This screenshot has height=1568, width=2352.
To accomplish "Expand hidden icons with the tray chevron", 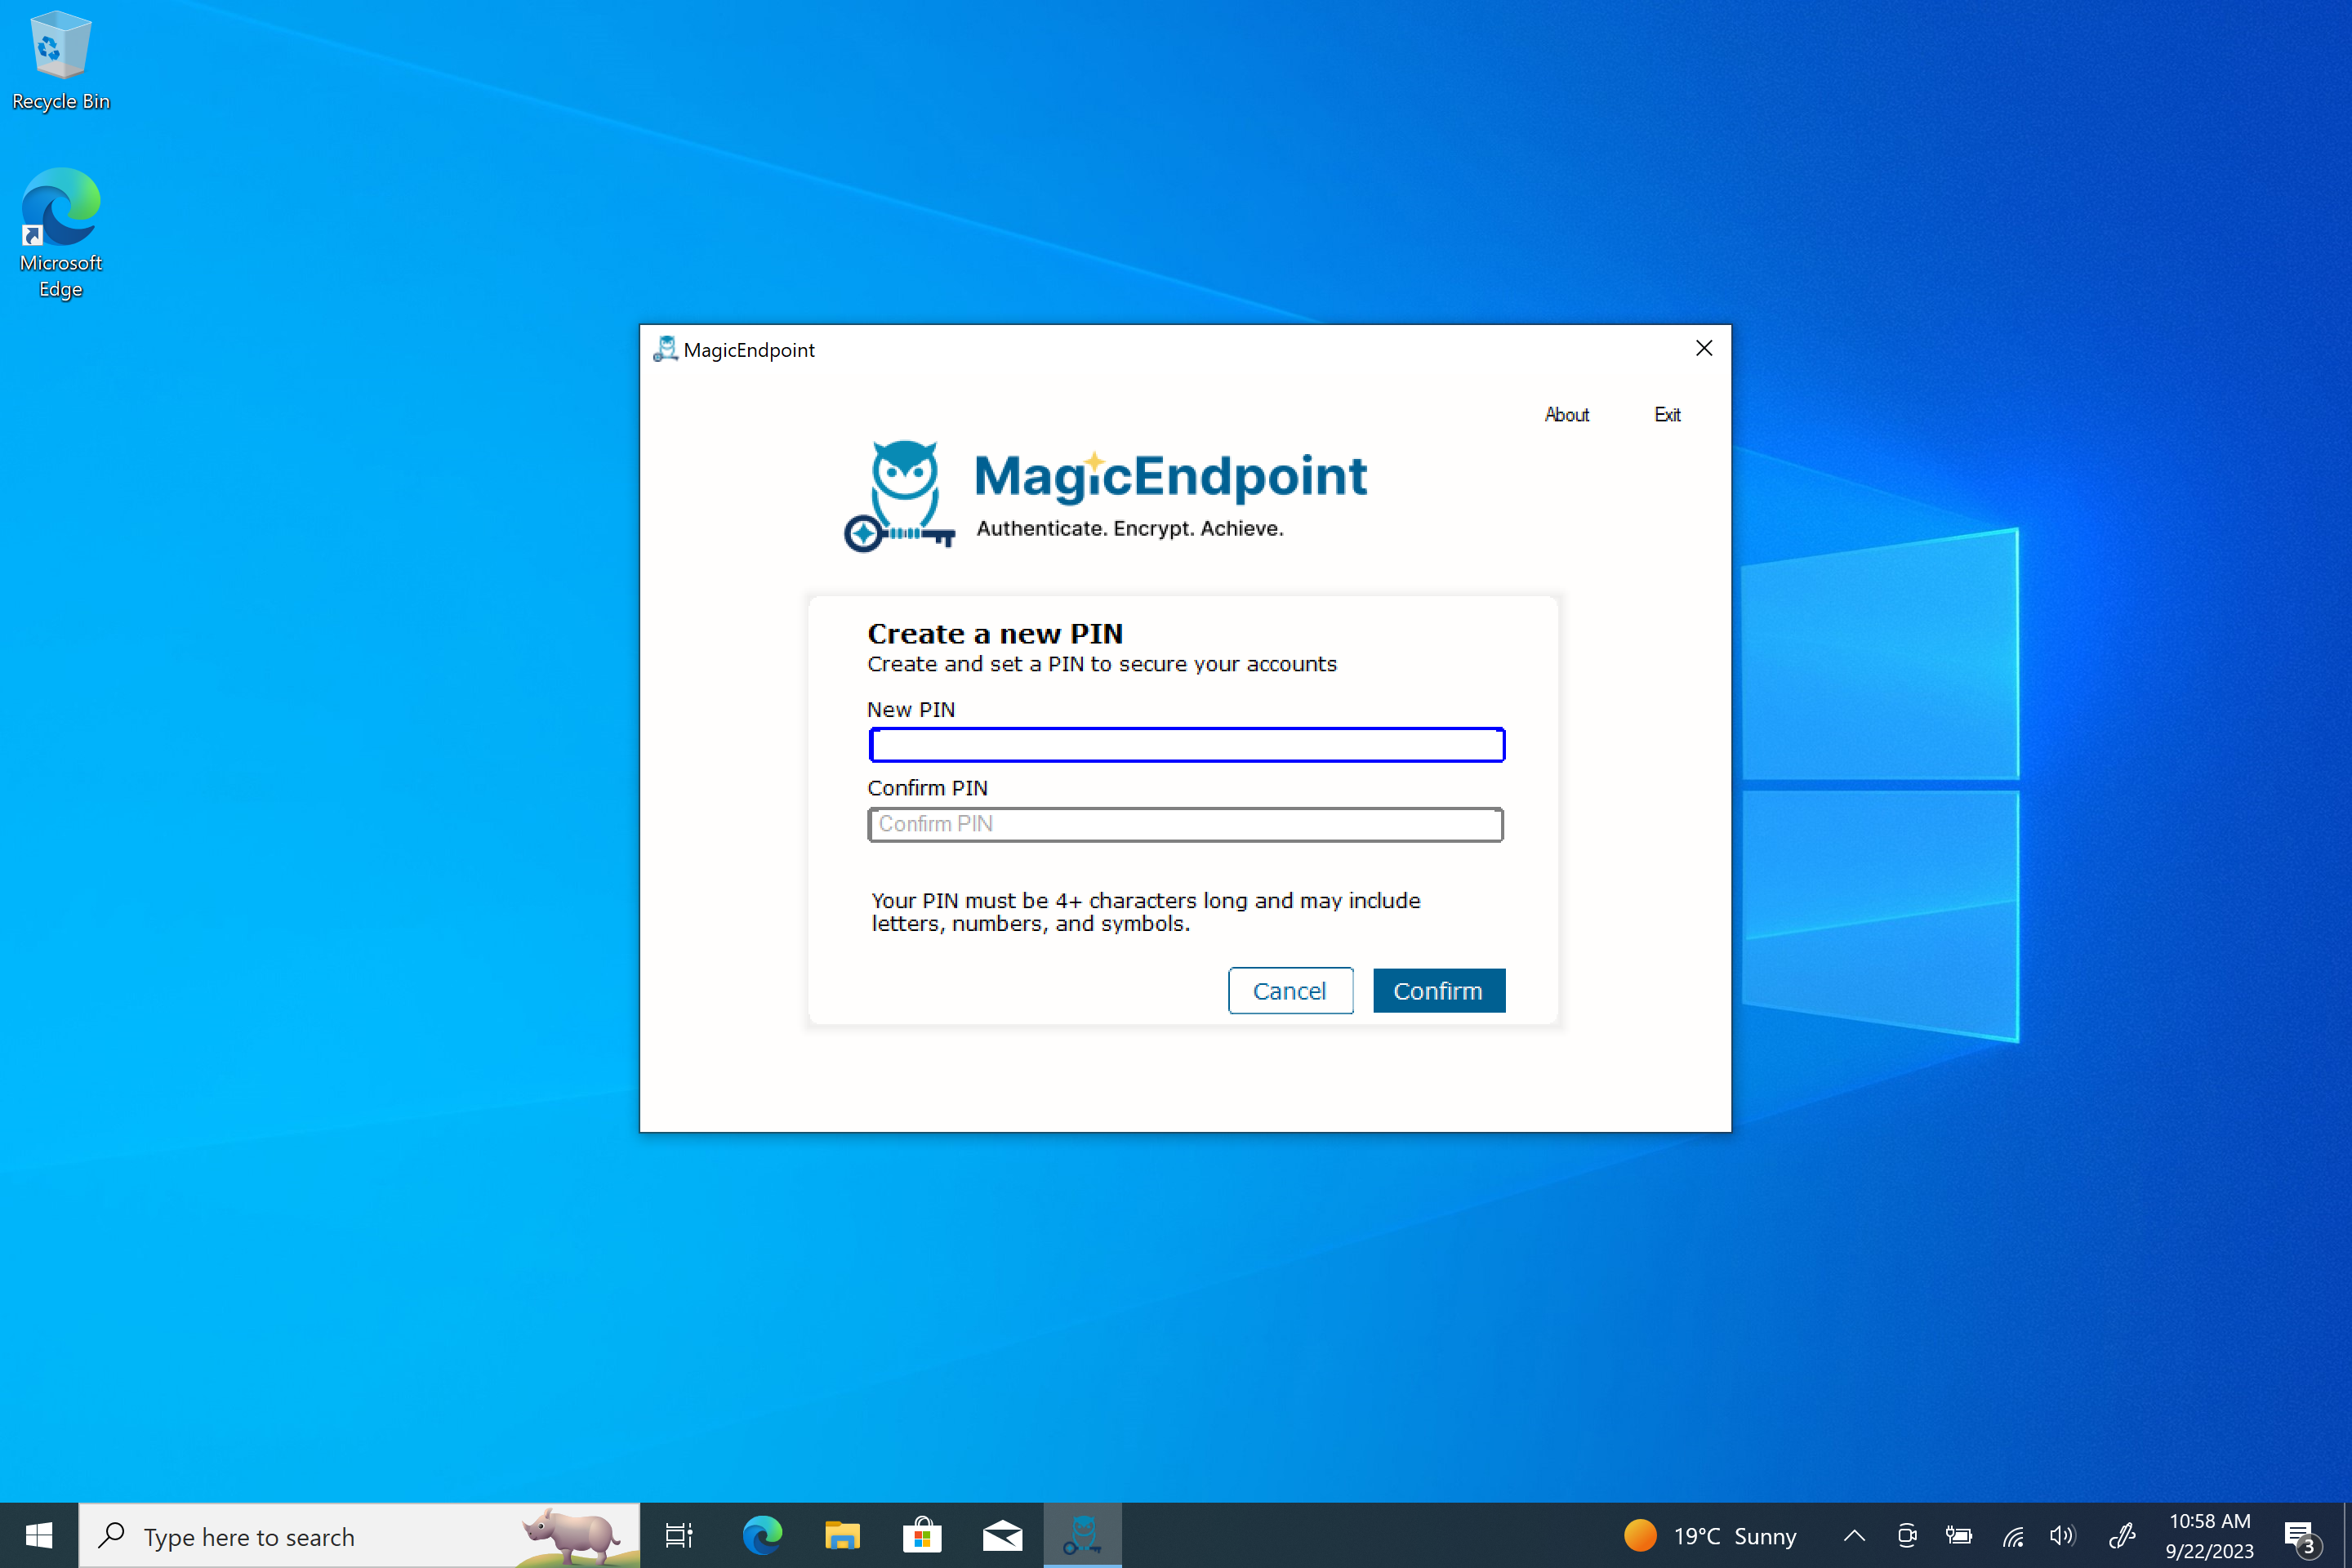I will tap(1853, 1535).
